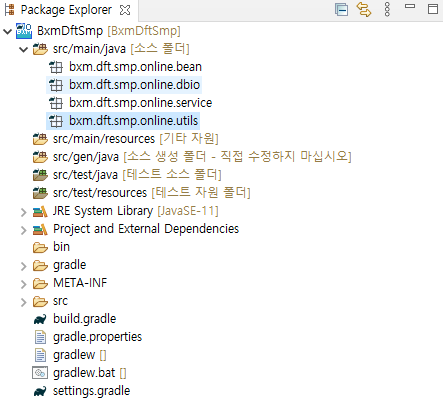Click the BxmDftSmp project icon
Screen dimensions: 443x418
click(x=24, y=31)
